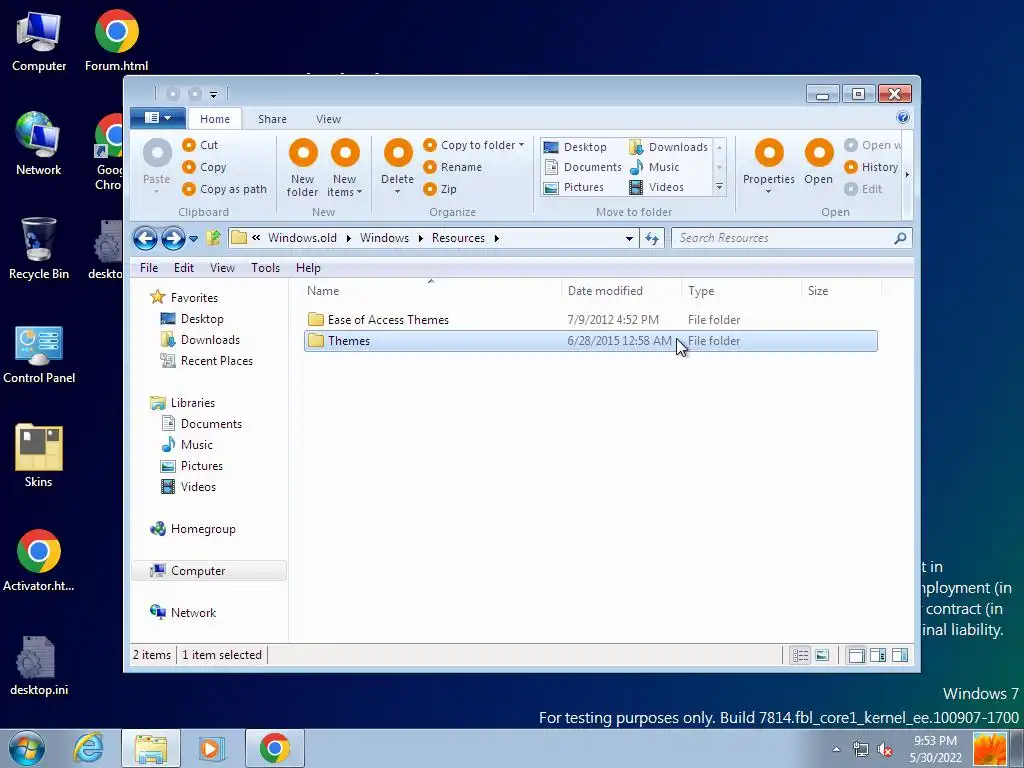Choose Downloads in Move to folder gallery
This screenshot has width=1024, height=768.
tap(668, 147)
